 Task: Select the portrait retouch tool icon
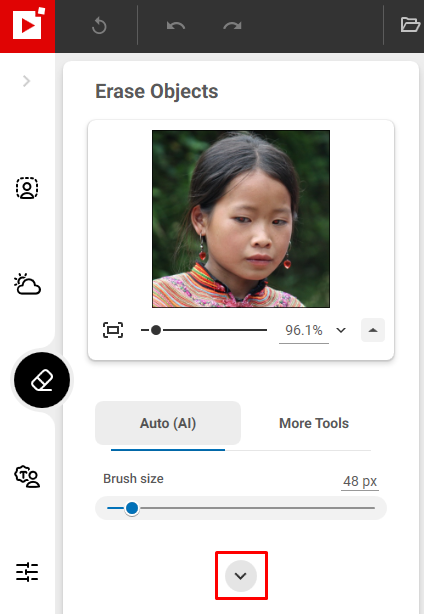click(x=27, y=188)
